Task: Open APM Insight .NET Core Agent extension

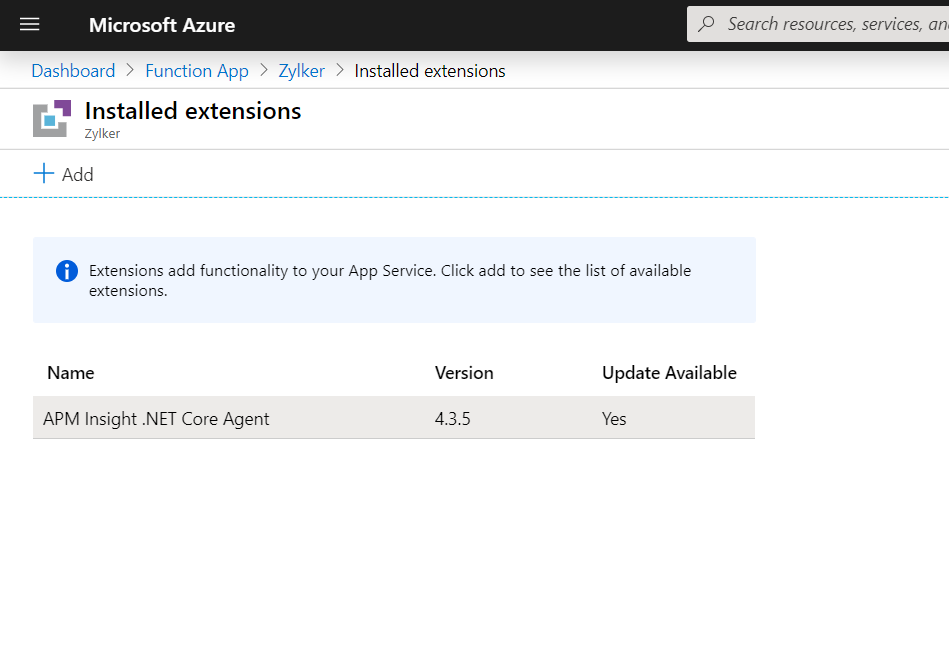Action: click(156, 419)
